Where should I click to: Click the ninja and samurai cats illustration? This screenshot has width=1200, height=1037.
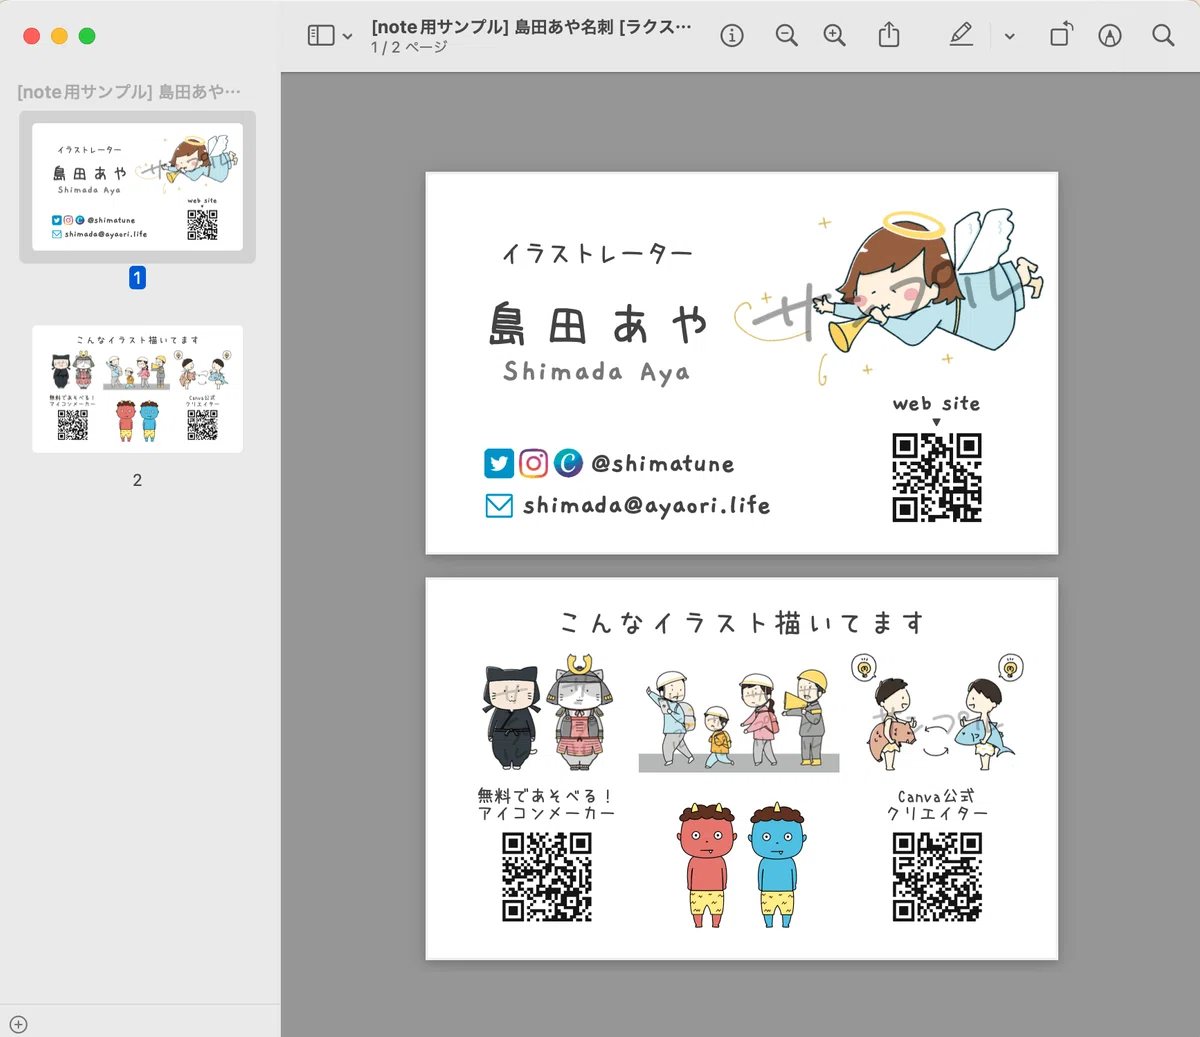[547, 712]
